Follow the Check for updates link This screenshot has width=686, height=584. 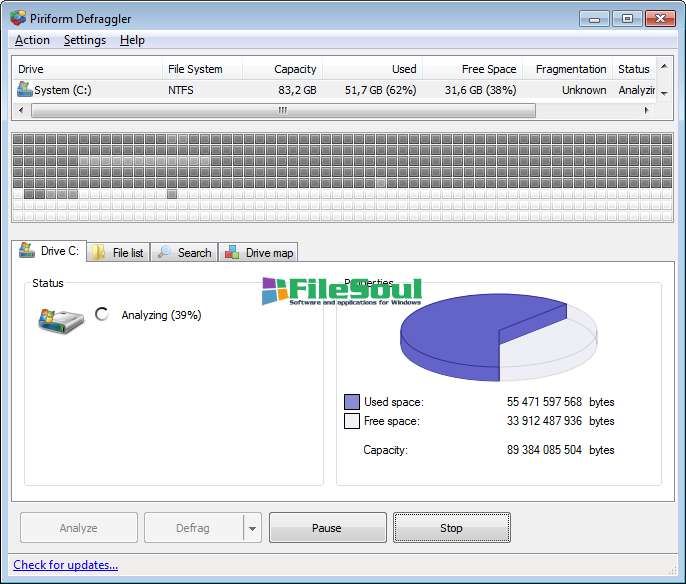pyautogui.click(x=65, y=565)
